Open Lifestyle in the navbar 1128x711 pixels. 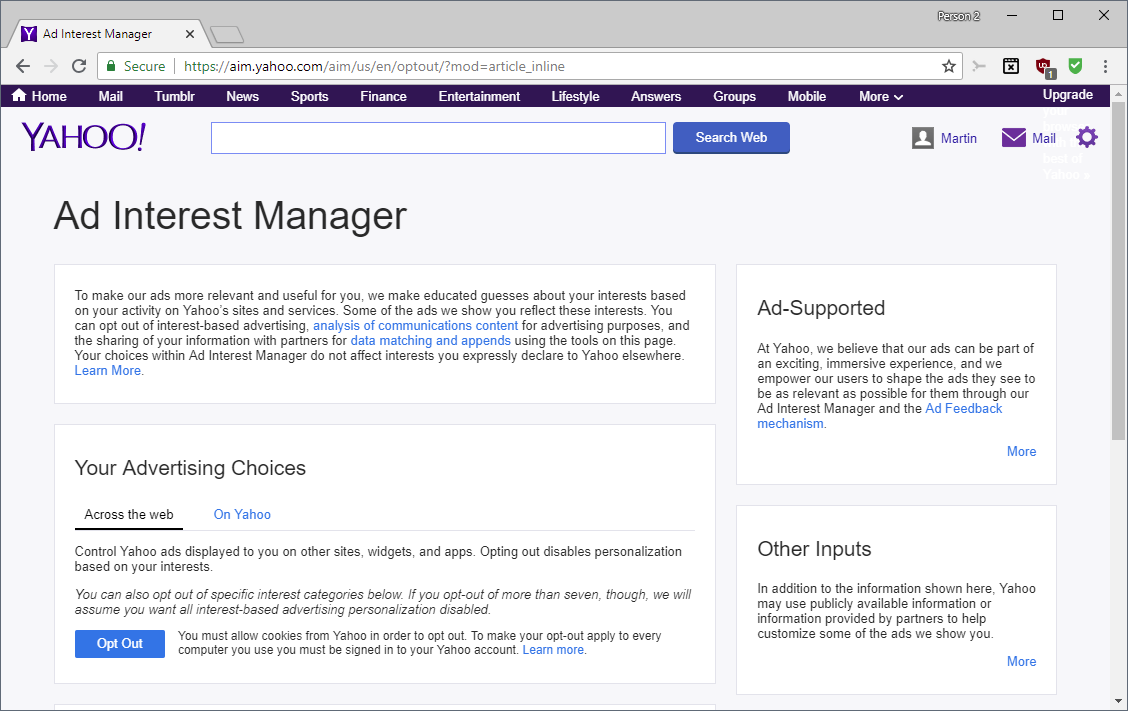coord(576,96)
